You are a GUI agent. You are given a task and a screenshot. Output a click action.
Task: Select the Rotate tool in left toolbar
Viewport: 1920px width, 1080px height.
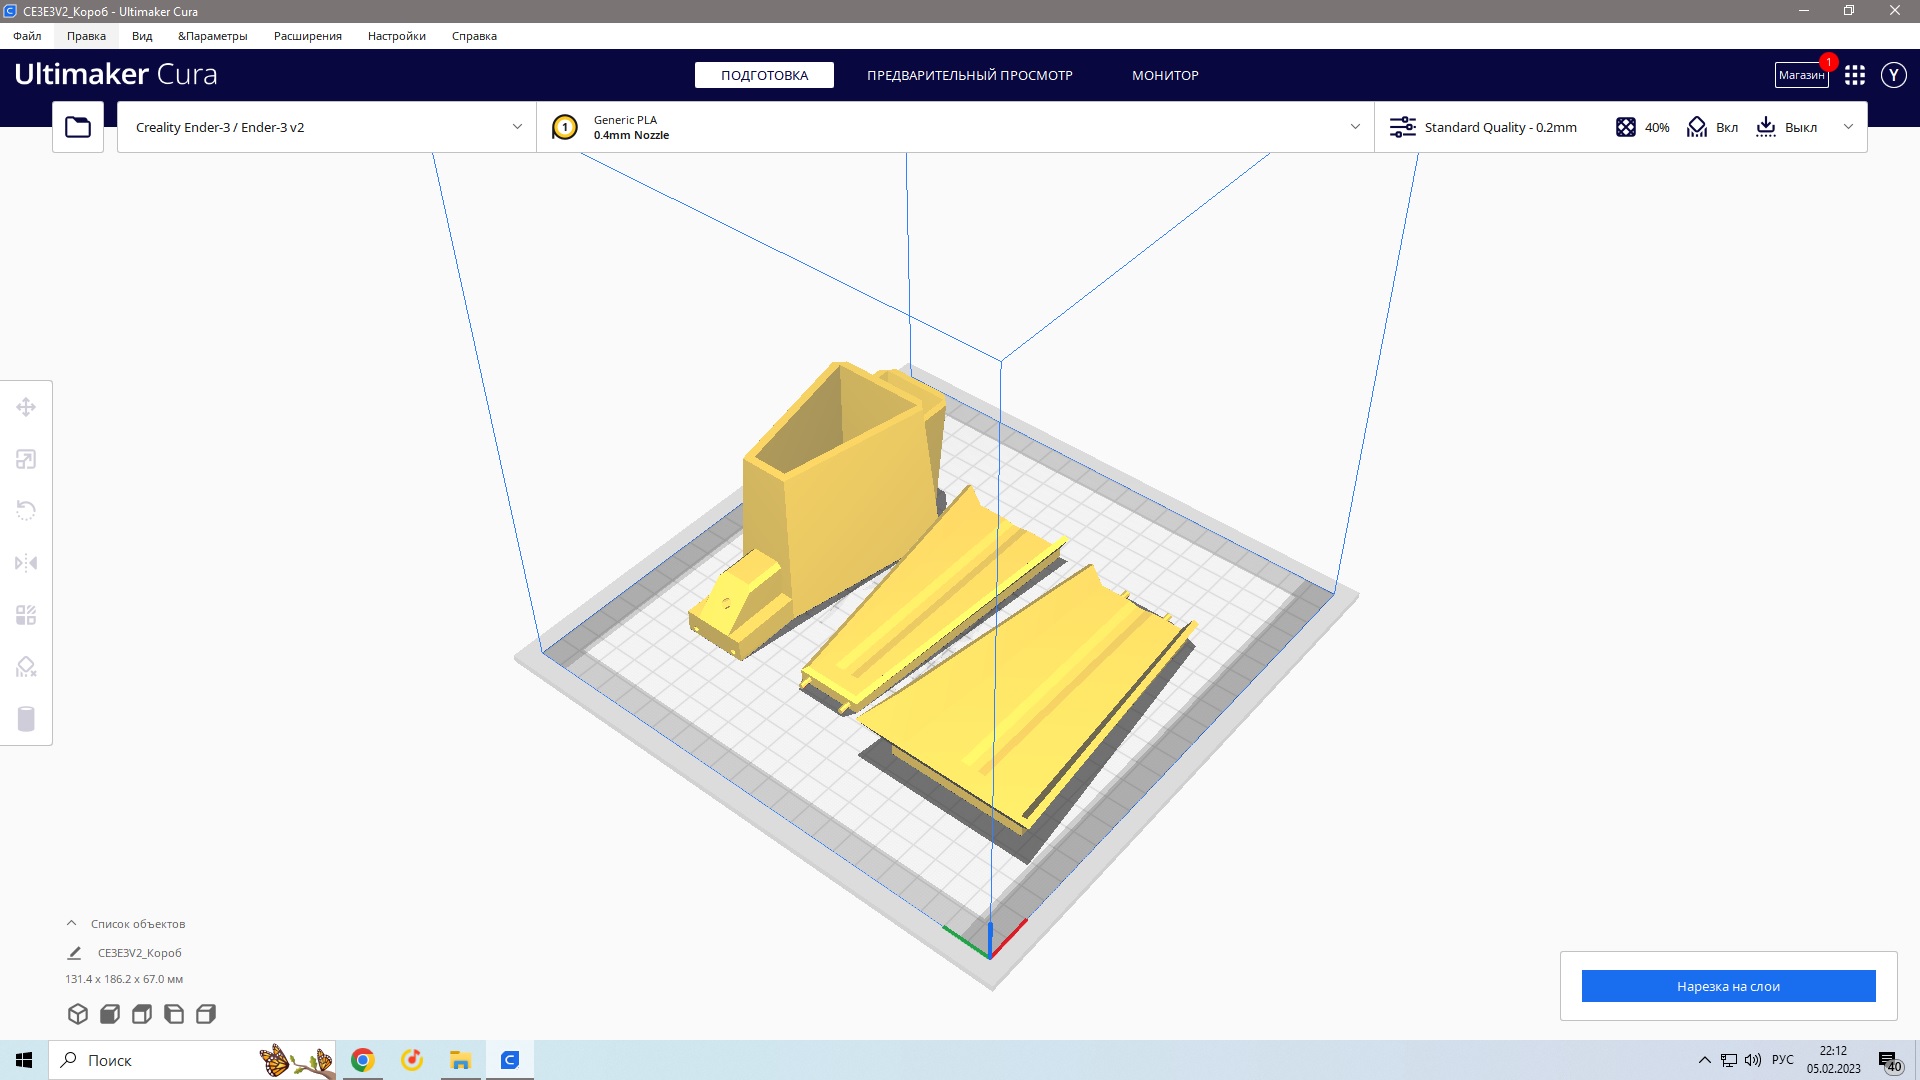(26, 511)
